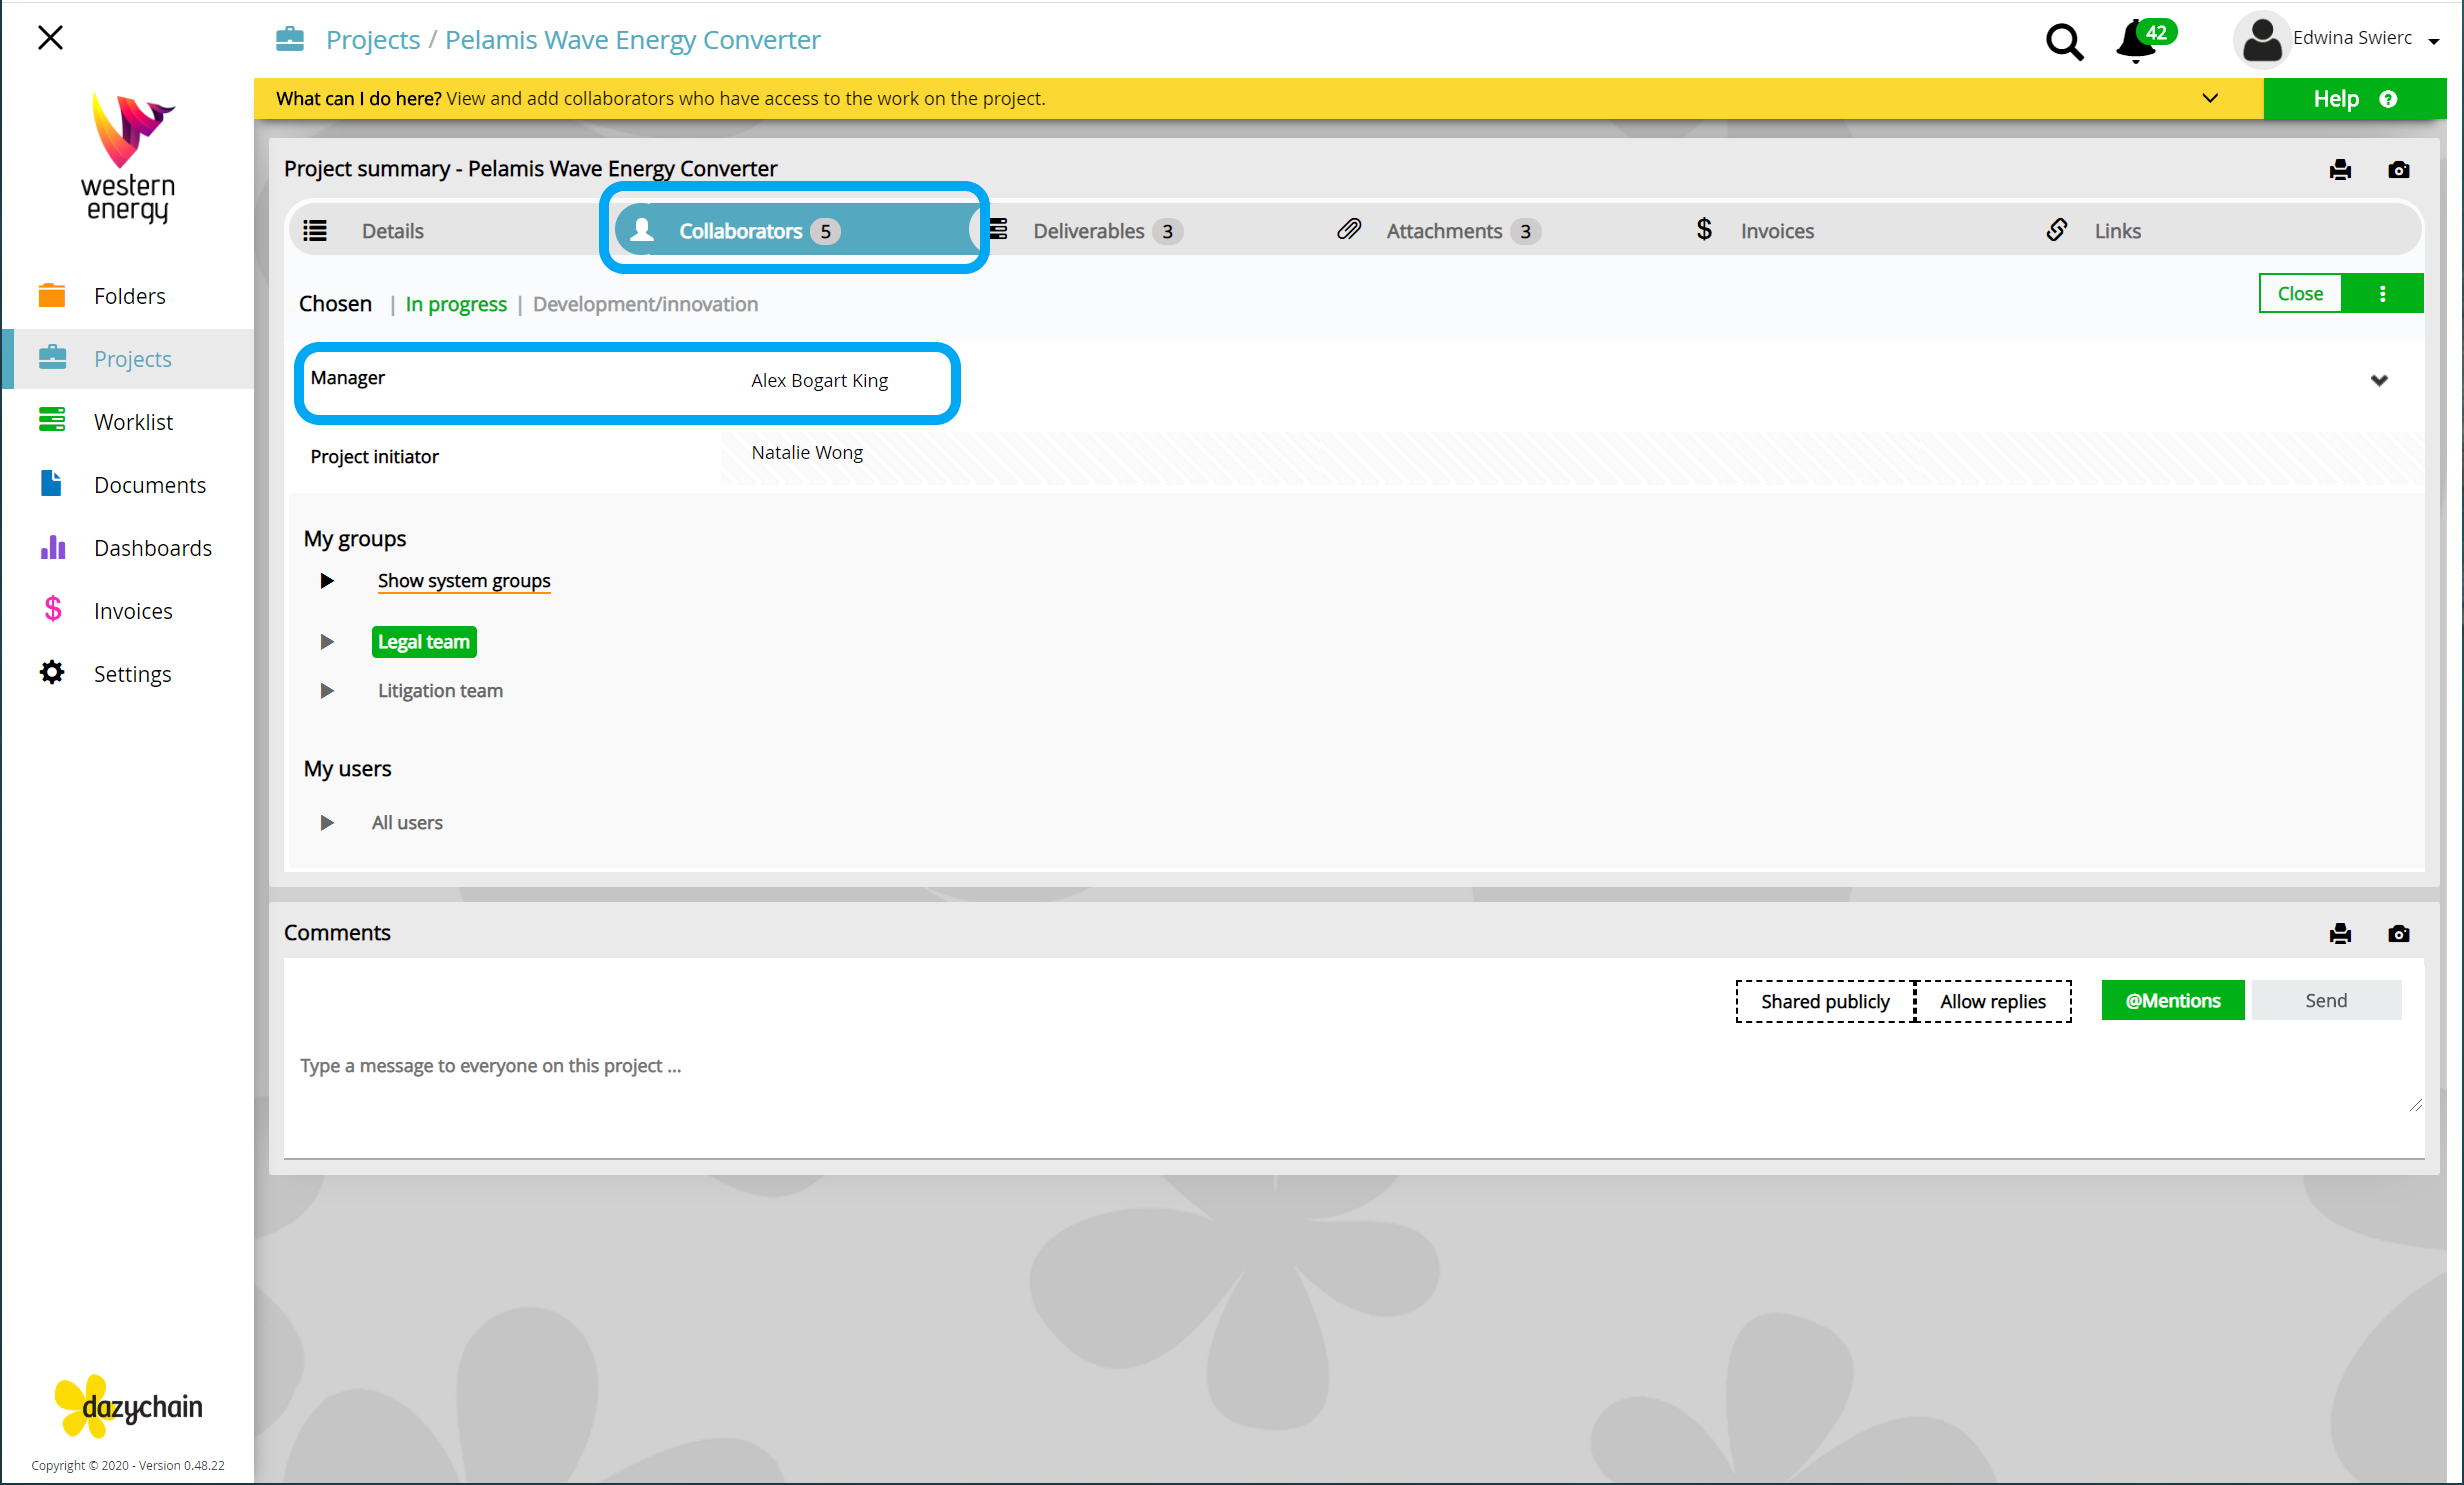2464x1485 pixels.
Task: Click the search magnifier icon
Action: (x=2064, y=42)
